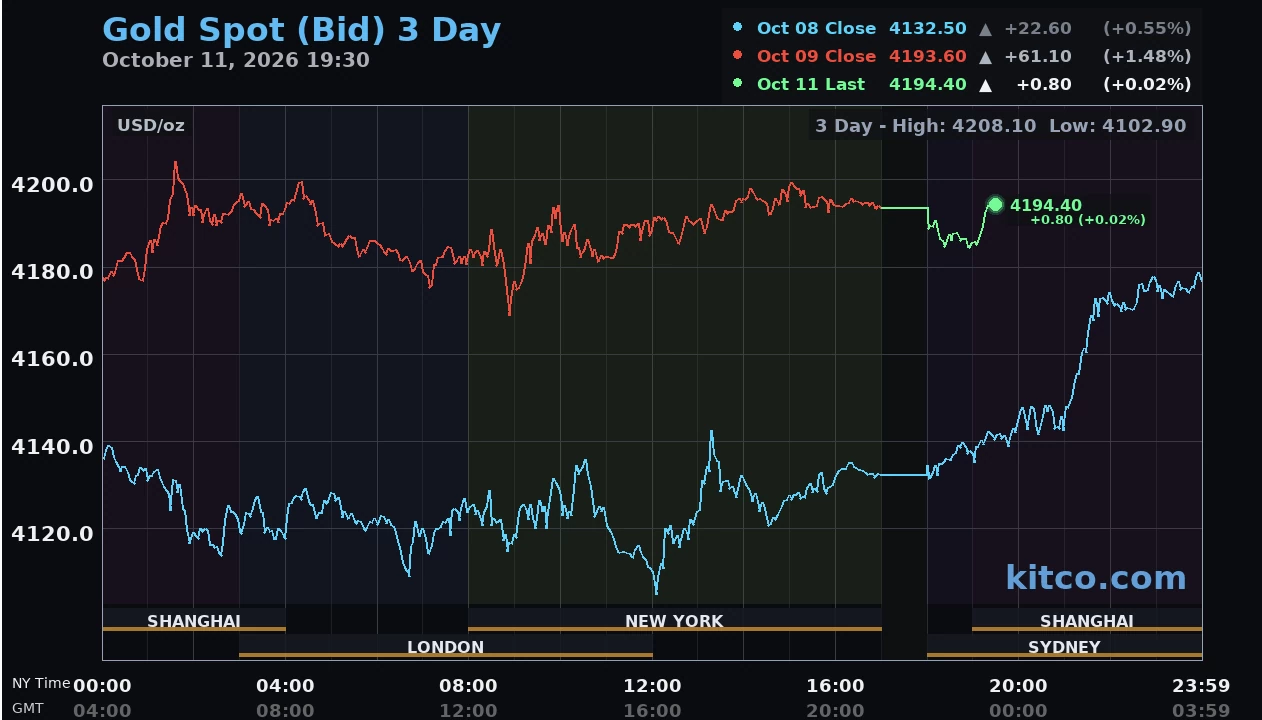Screen dimensions: 1262x720
Task: Click the Oct 09 Close up-triangle
Action: 985,57
